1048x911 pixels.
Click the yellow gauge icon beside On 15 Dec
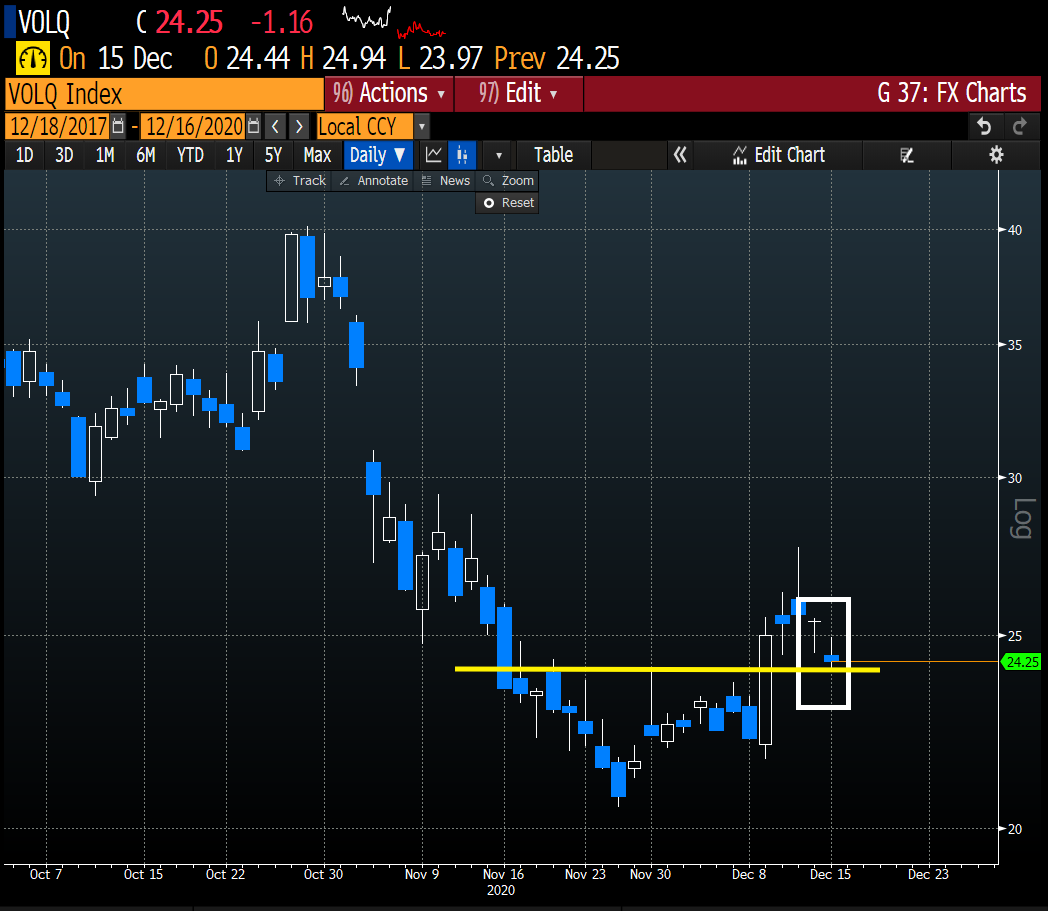coord(32,59)
